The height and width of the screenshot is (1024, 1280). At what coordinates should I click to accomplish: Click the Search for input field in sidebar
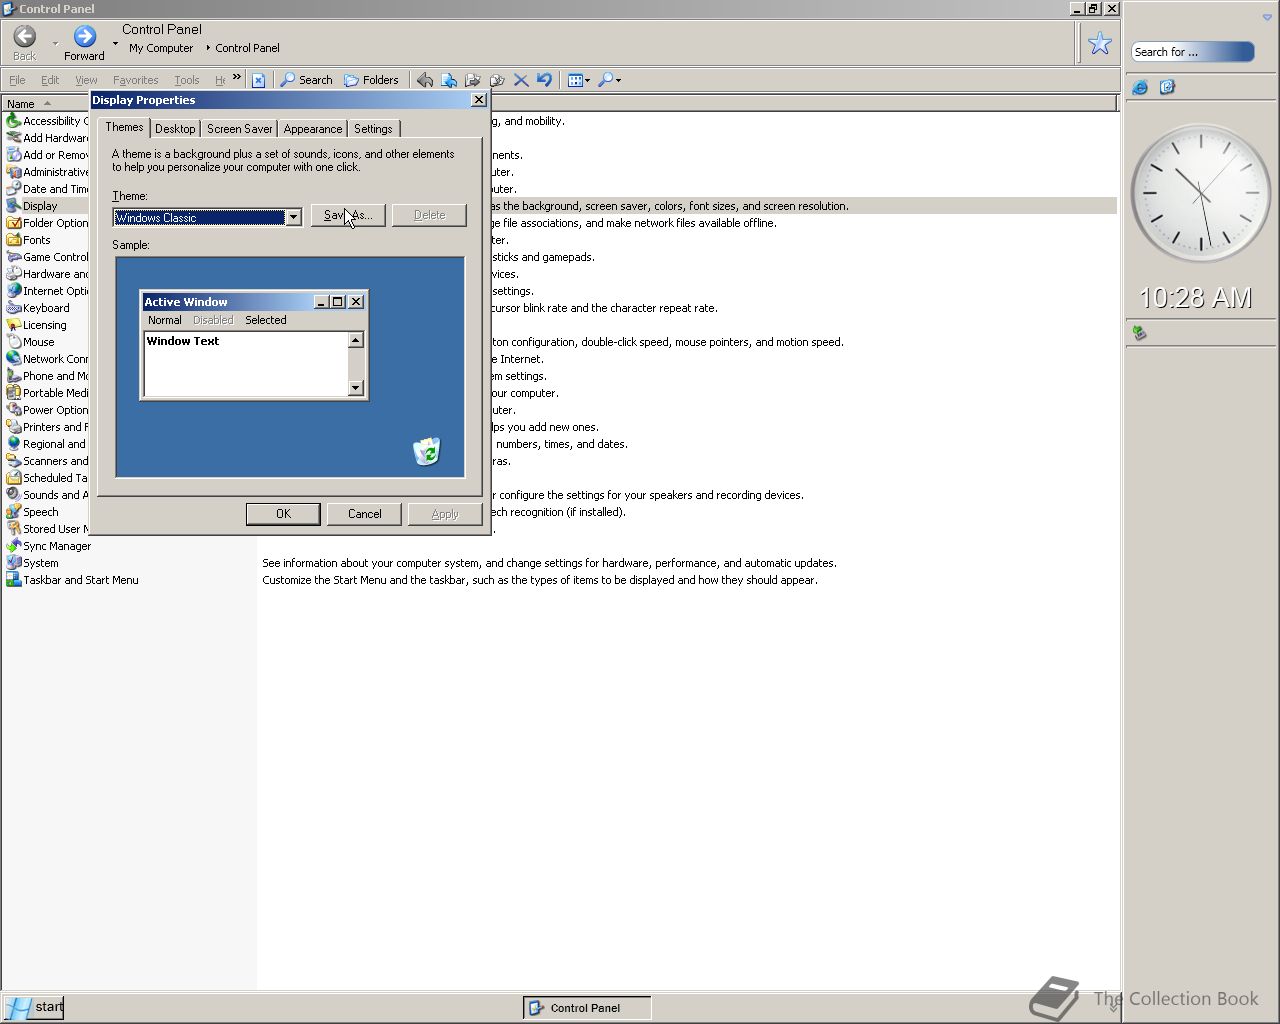(1191, 52)
